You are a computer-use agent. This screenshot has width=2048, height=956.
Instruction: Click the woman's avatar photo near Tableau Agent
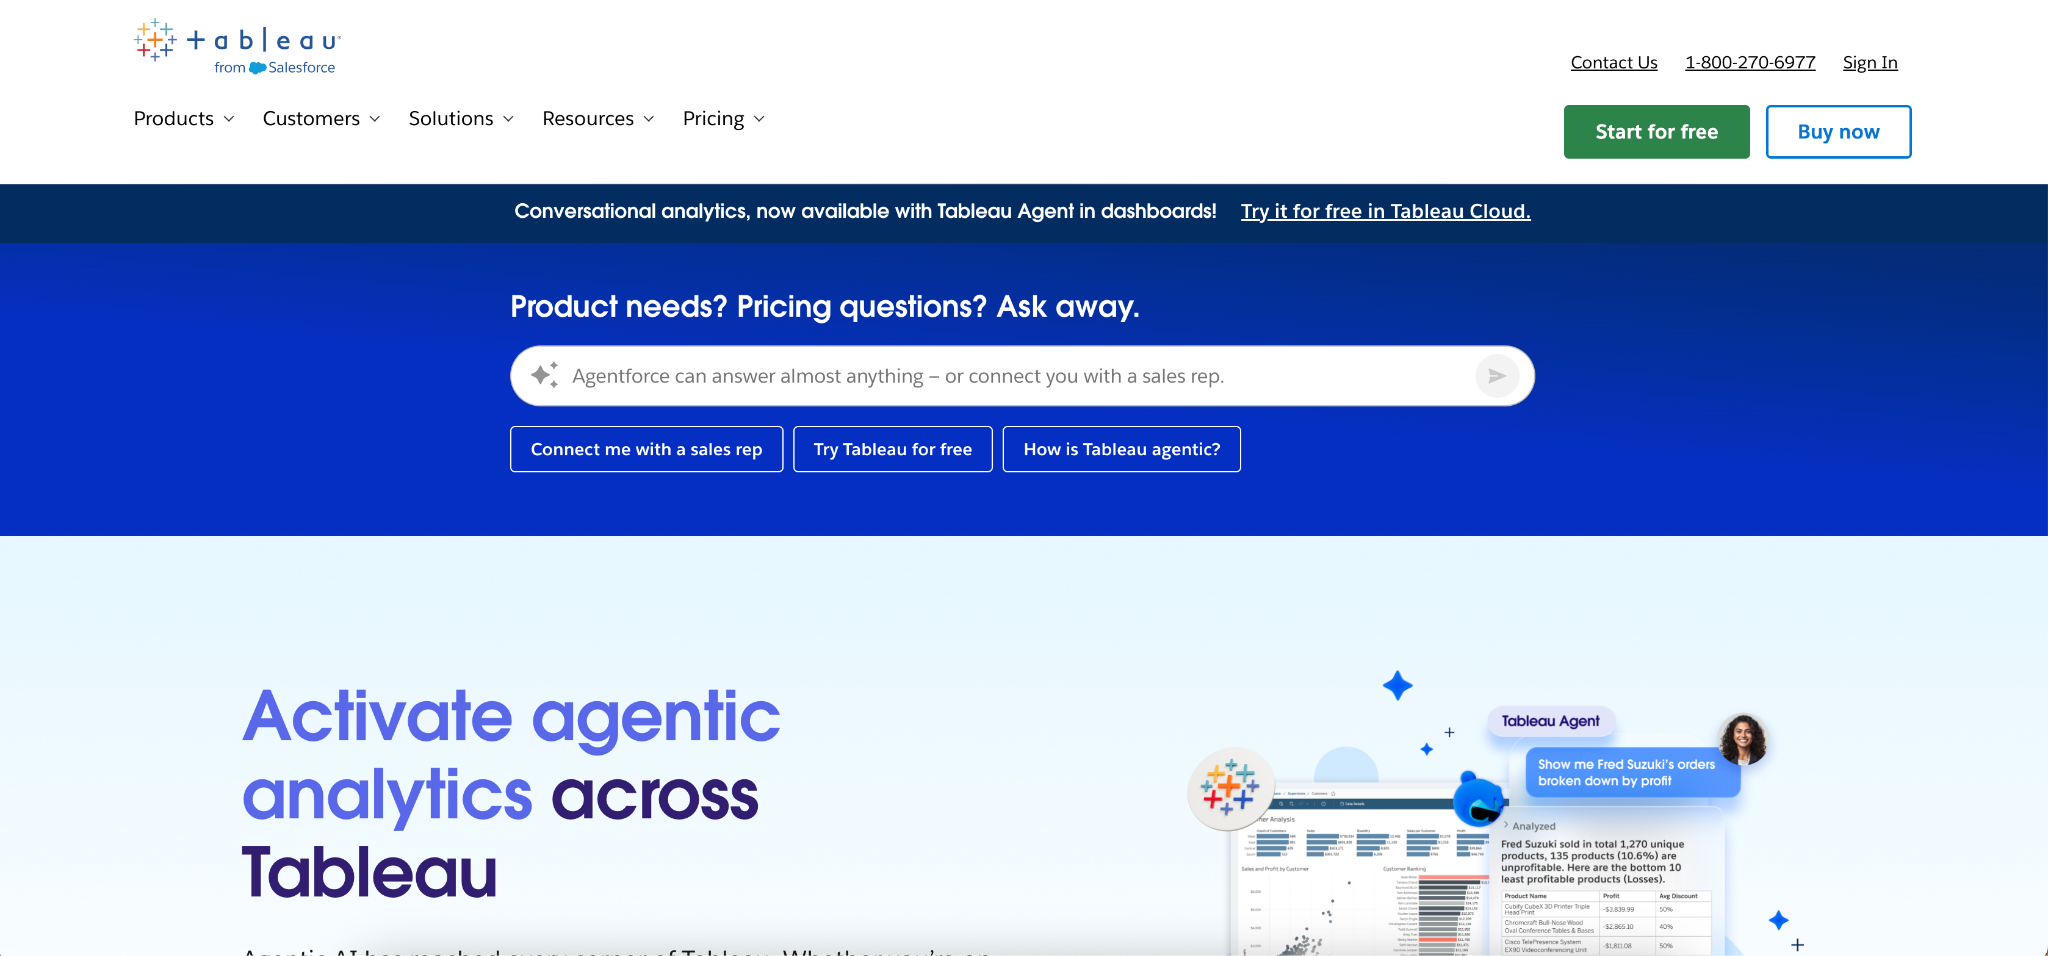click(1743, 739)
